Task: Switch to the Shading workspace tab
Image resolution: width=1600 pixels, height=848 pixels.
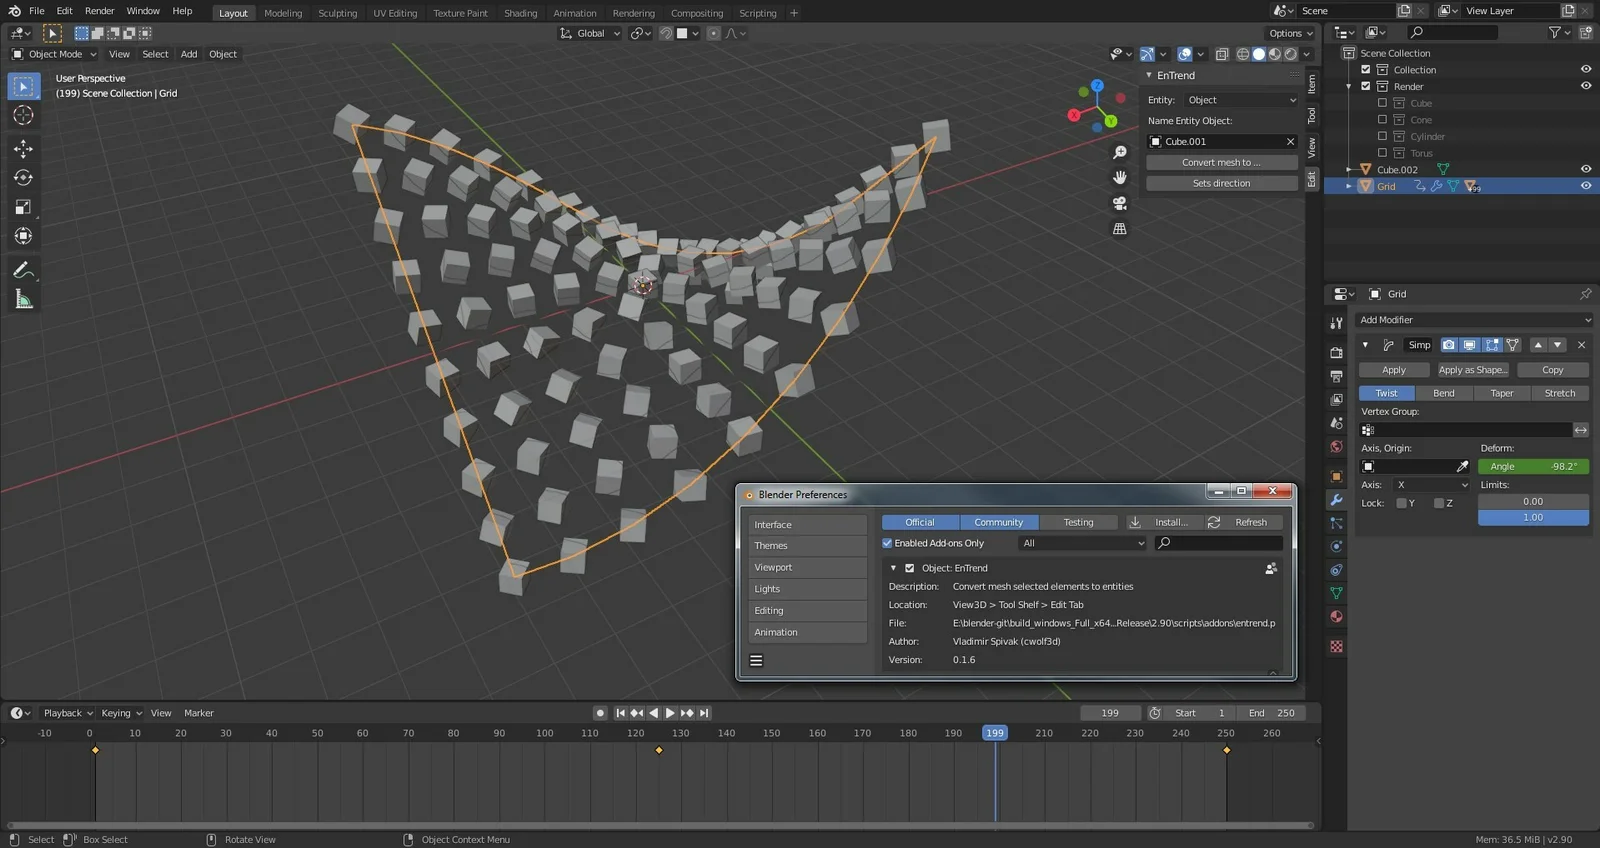Action: [x=520, y=13]
